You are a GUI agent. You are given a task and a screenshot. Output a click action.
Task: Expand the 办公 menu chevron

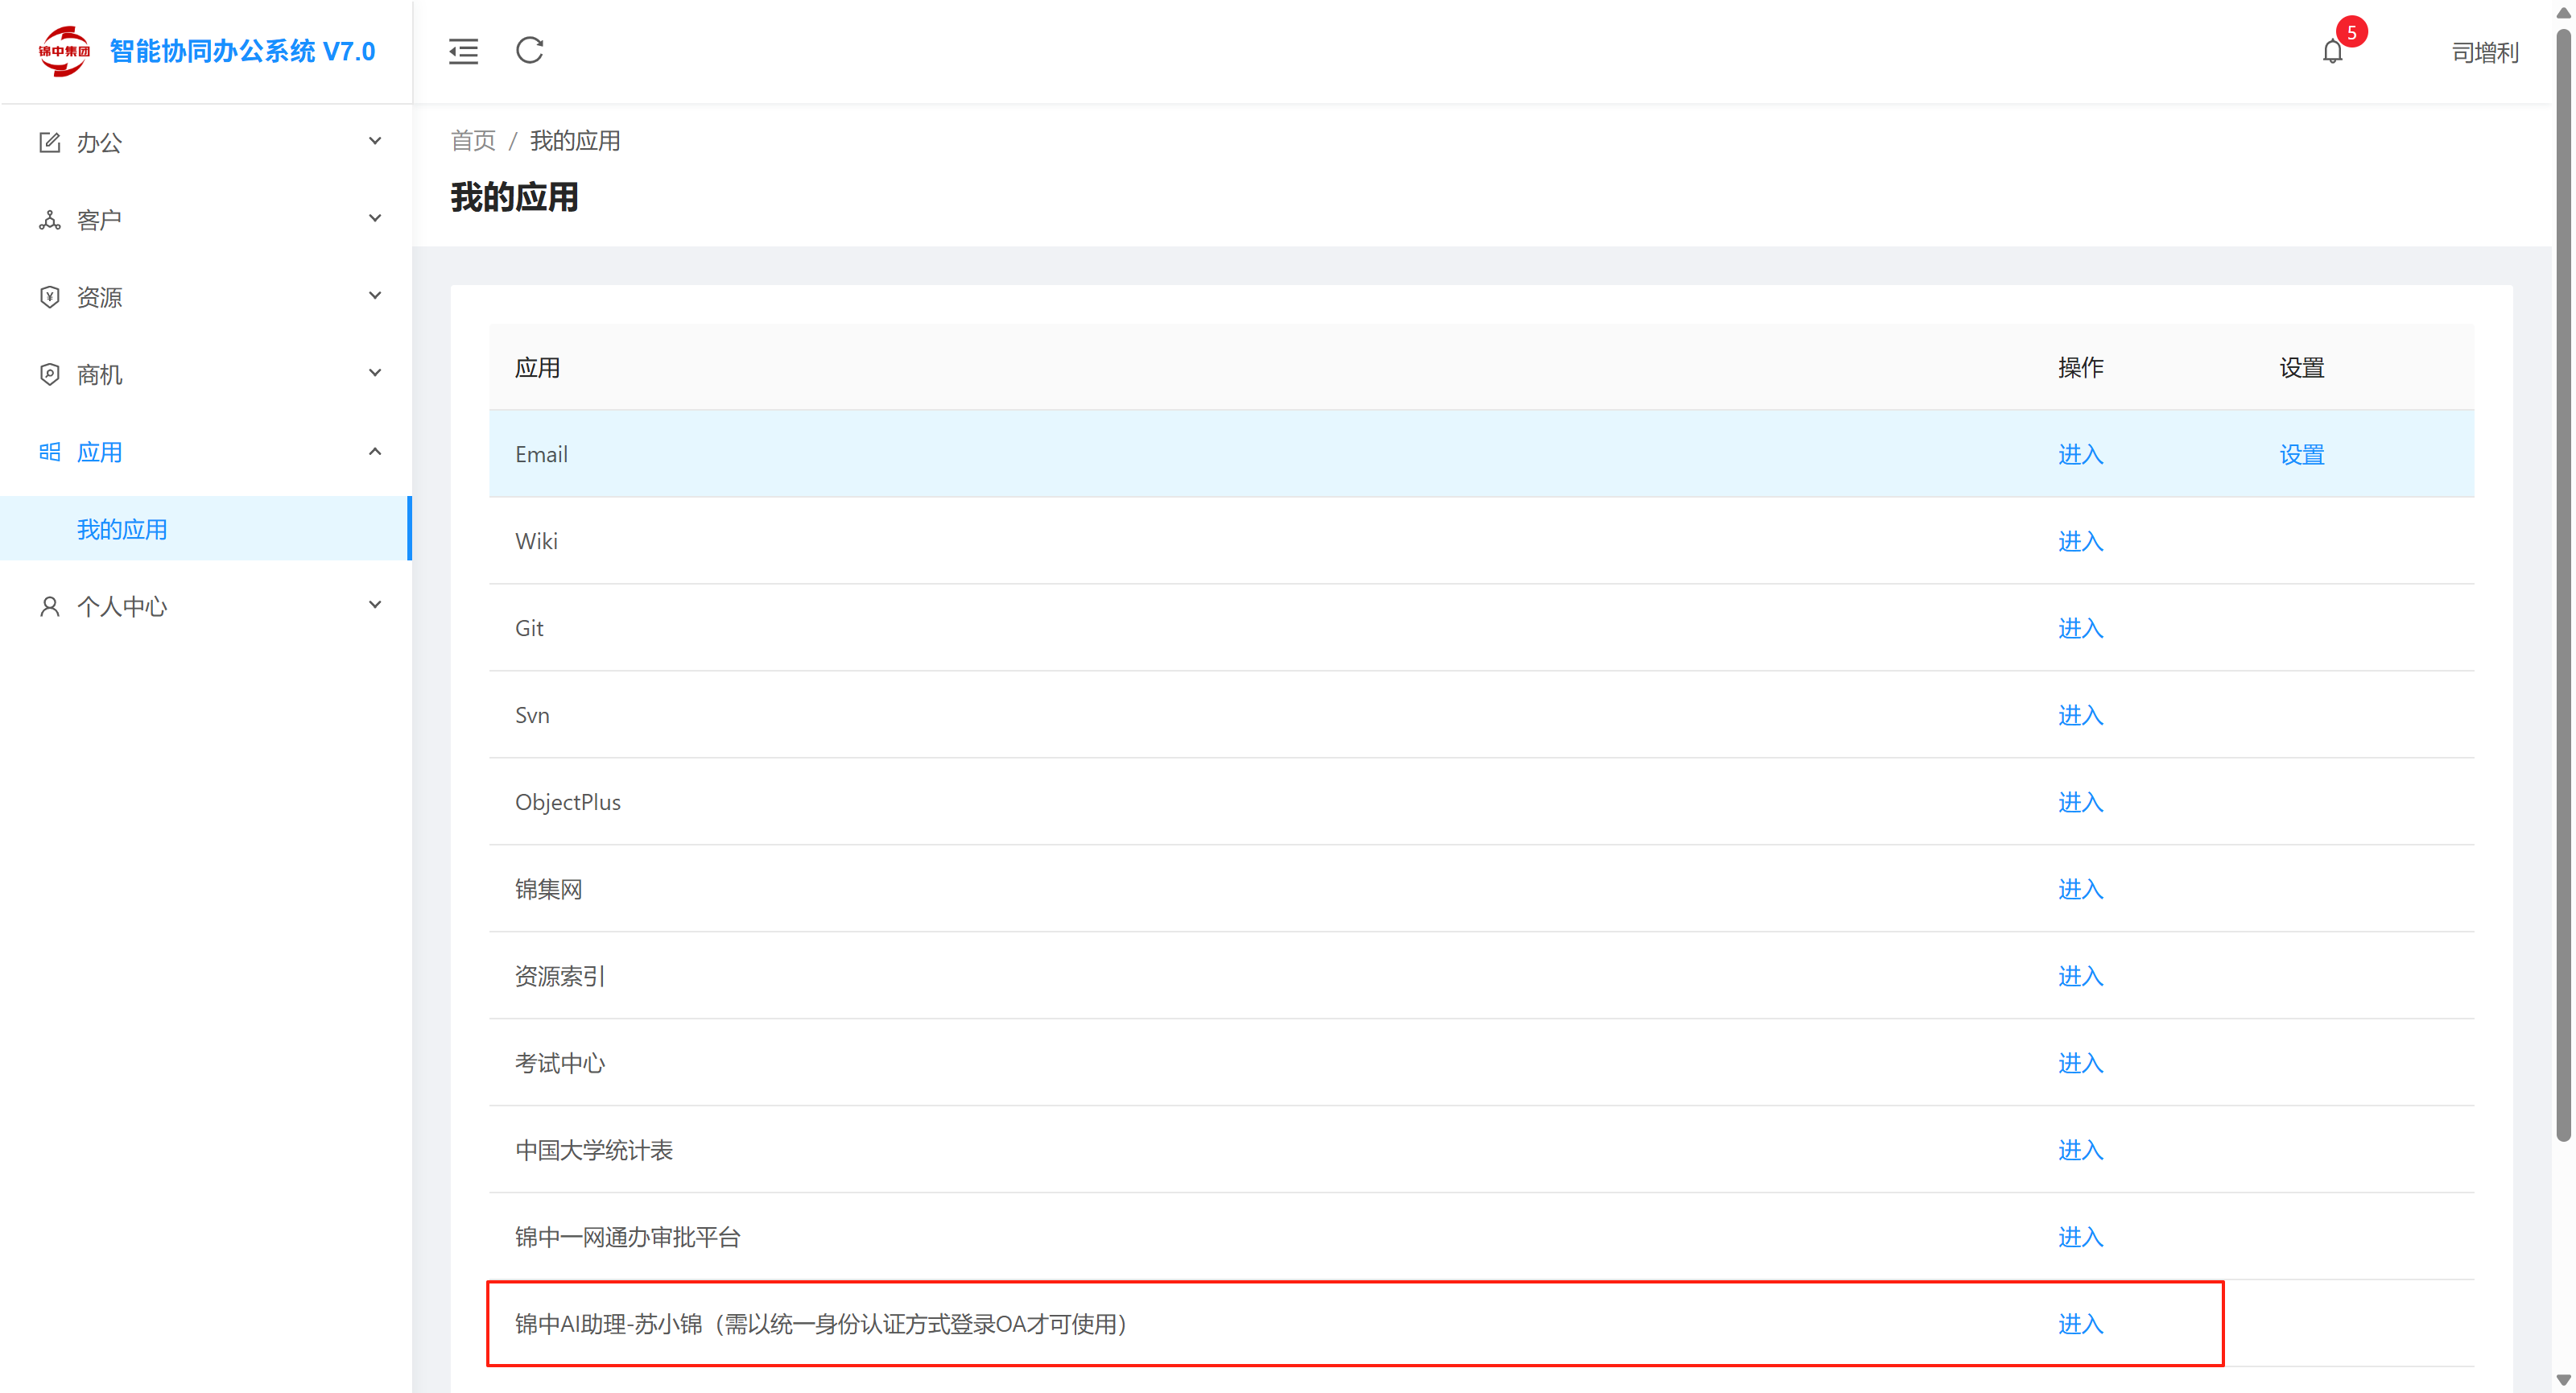(x=375, y=141)
